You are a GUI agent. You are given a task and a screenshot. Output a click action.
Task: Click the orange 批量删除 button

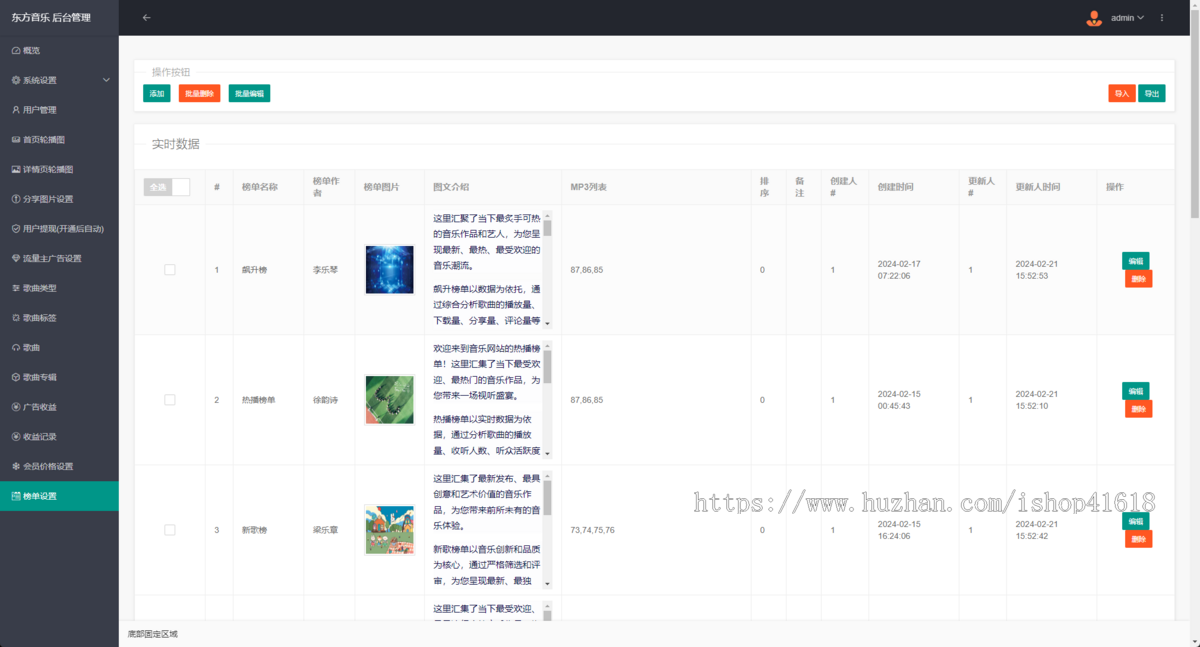[x=200, y=93]
